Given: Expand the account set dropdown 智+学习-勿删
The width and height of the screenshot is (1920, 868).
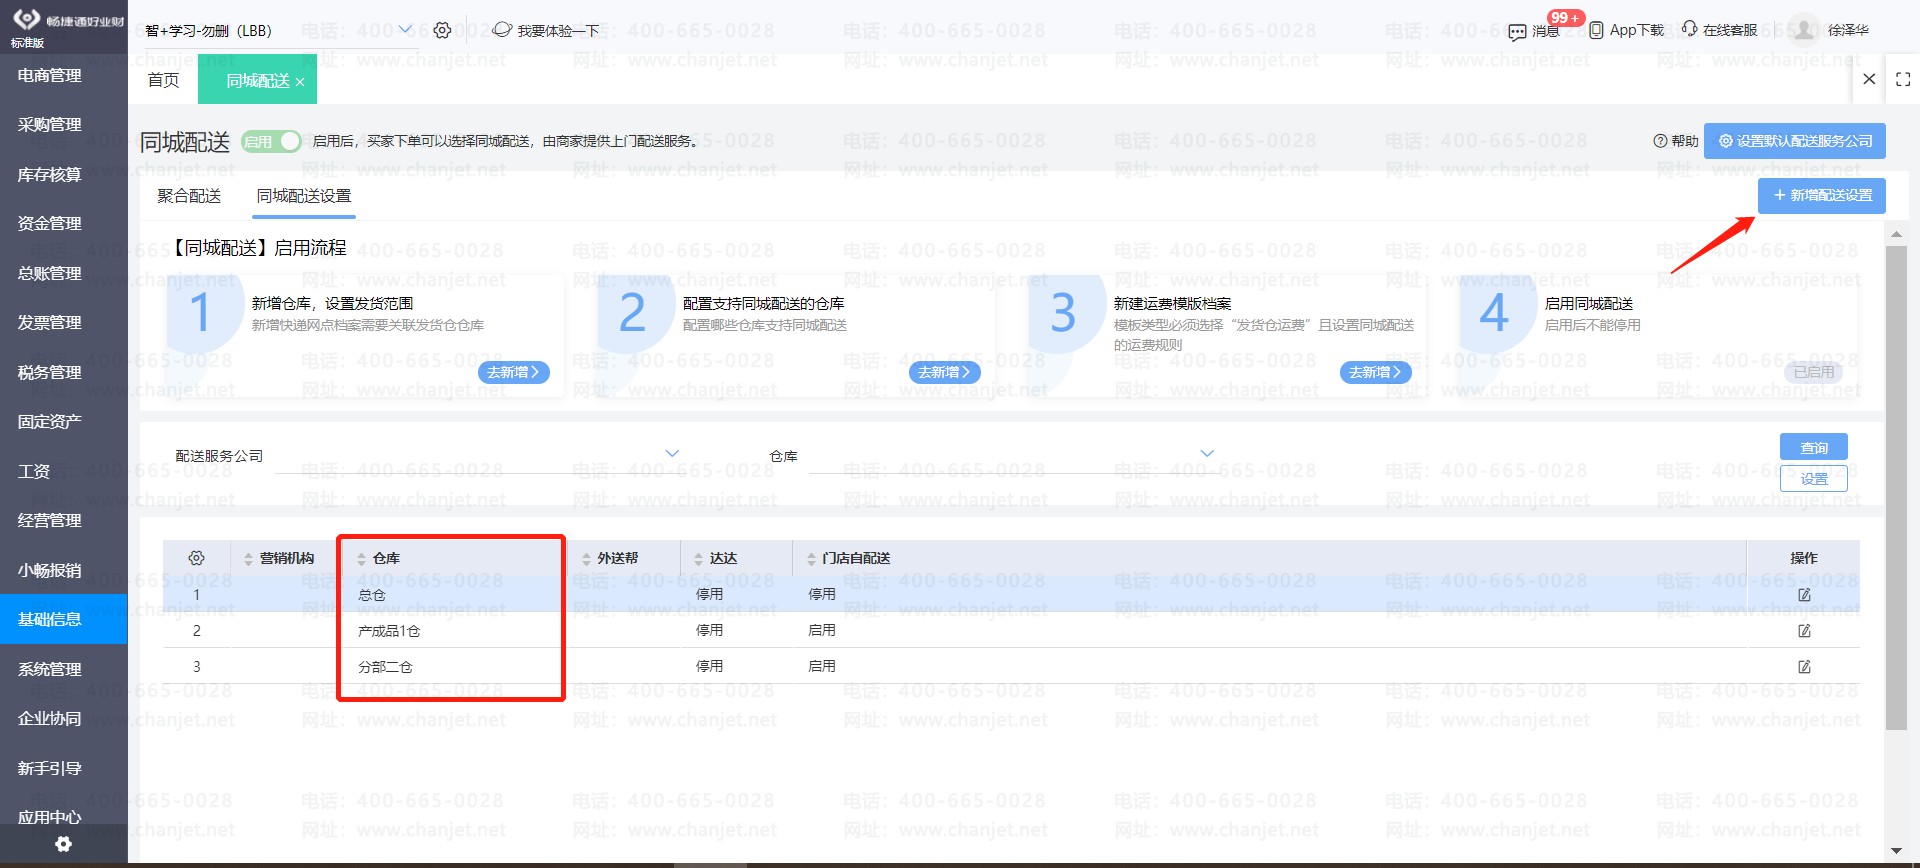Looking at the screenshot, I should [405, 30].
